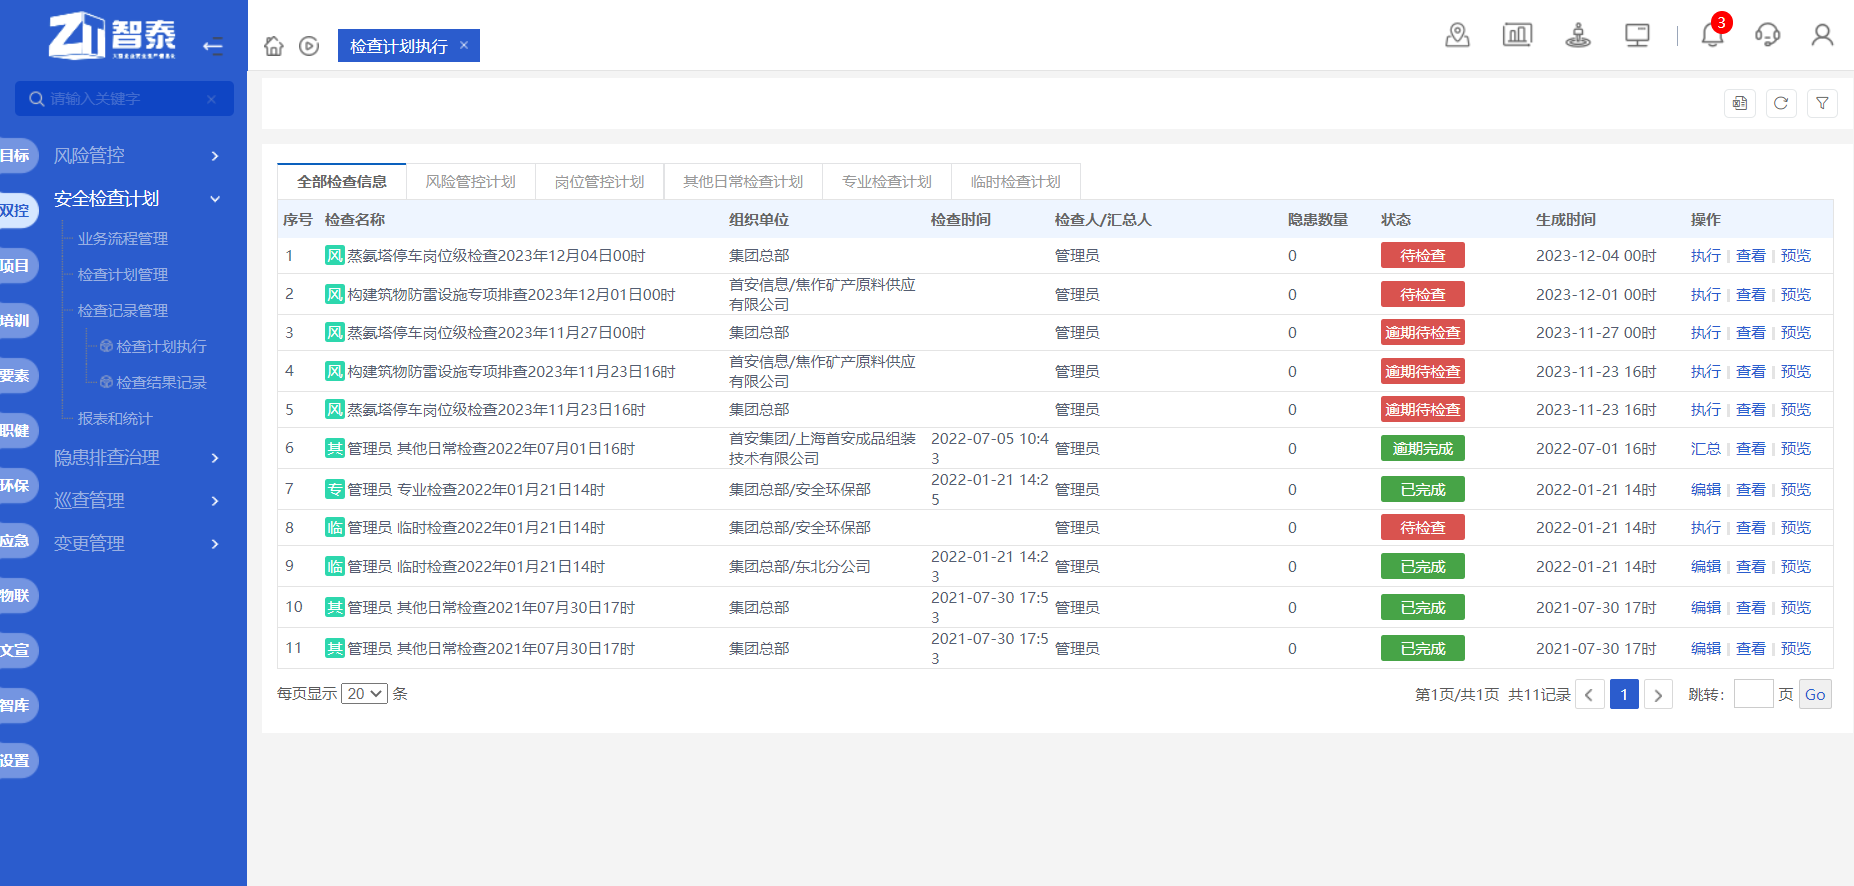Image resolution: width=1854 pixels, height=886 pixels.
Task: Click 编辑 for row 10
Action: click(1706, 607)
